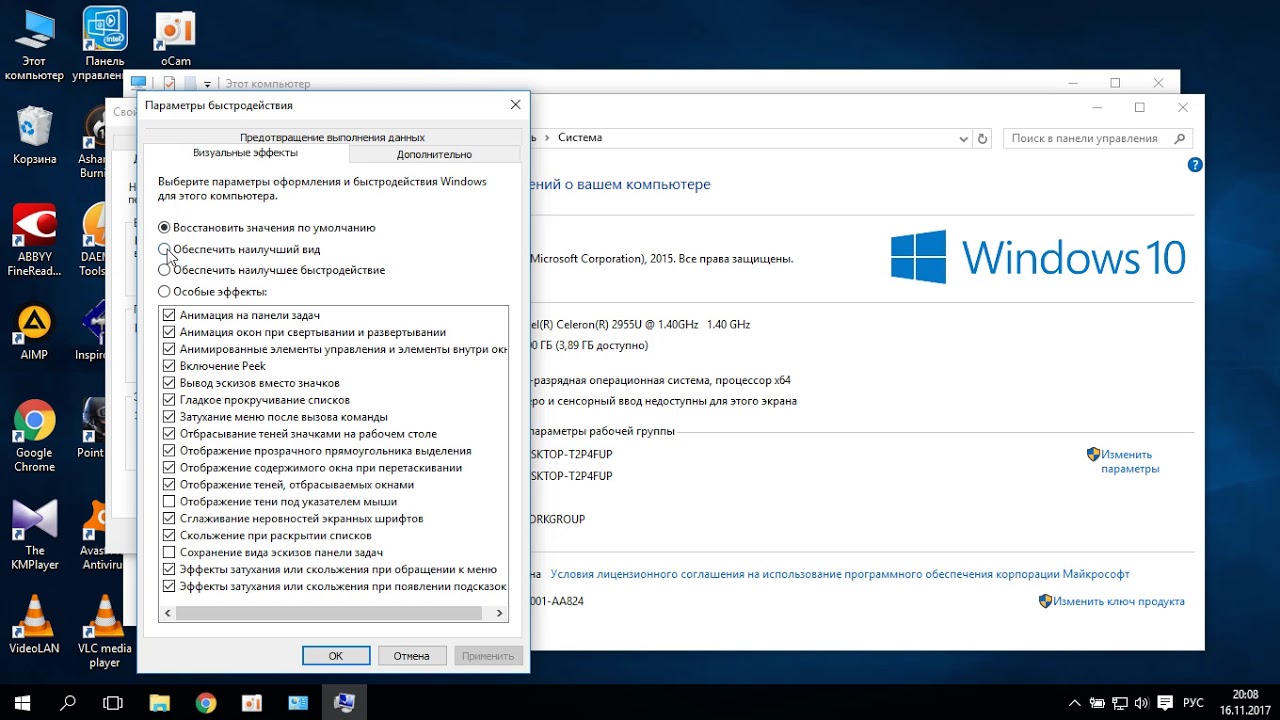Uncheck 'Анимация на панели задач'
This screenshot has width=1280, height=720.
coord(169,315)
